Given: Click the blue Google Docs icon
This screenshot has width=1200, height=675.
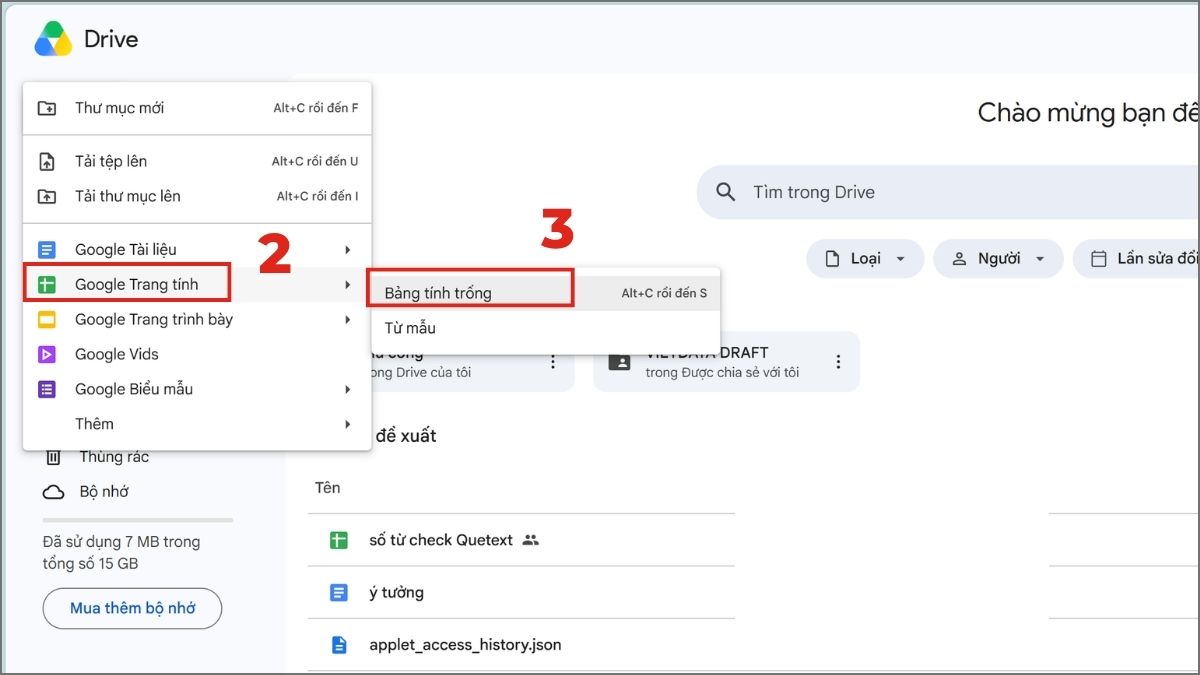Looking at the screenshot, I should pos(46,249).
